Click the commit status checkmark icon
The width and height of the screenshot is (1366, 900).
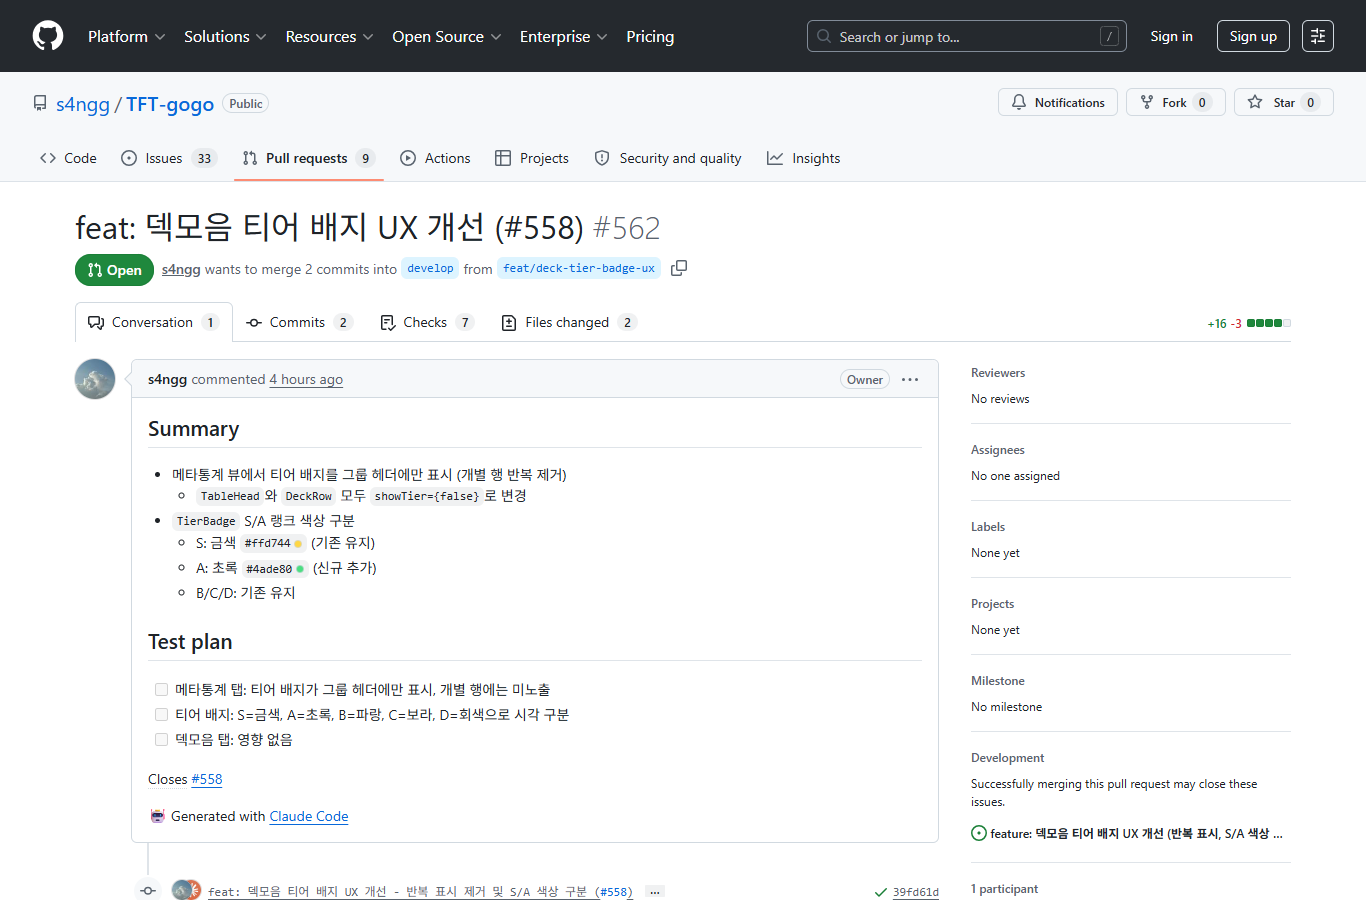[880, 892]
